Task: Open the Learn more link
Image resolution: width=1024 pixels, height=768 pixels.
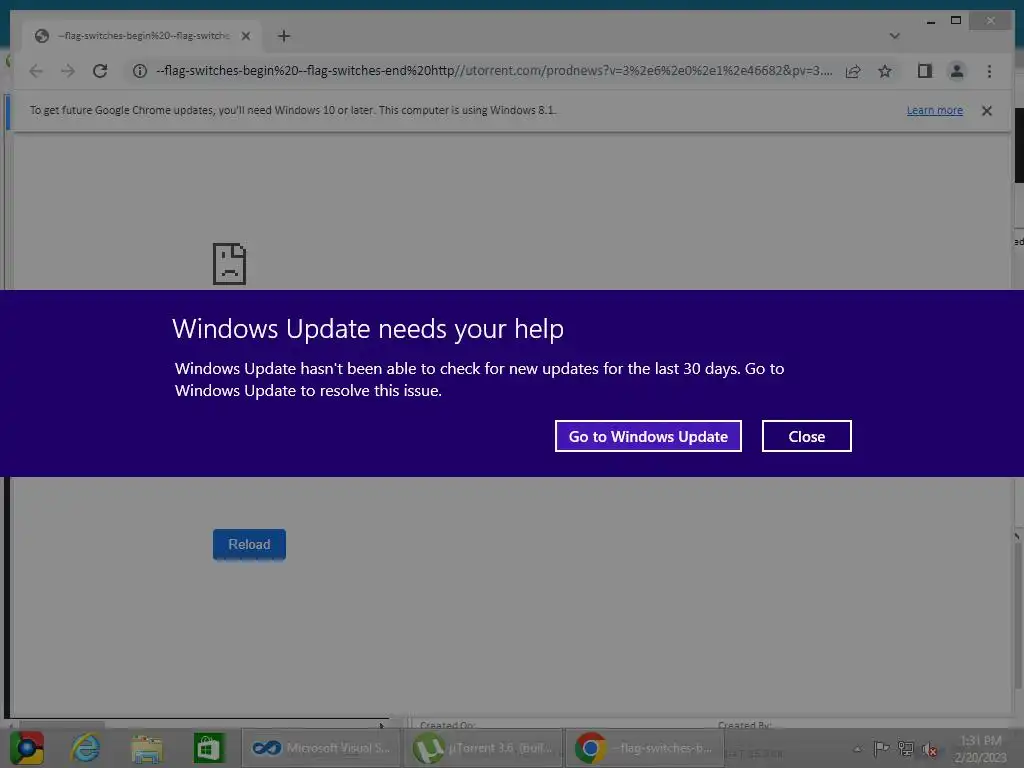Action: (935, 110)
